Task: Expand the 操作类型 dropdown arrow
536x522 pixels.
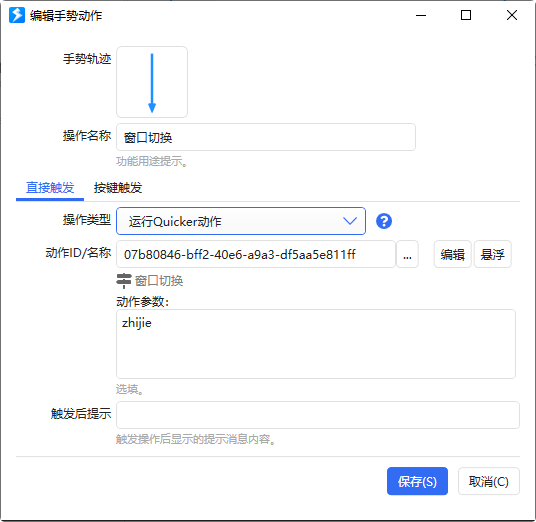Action: pos(350,221)
